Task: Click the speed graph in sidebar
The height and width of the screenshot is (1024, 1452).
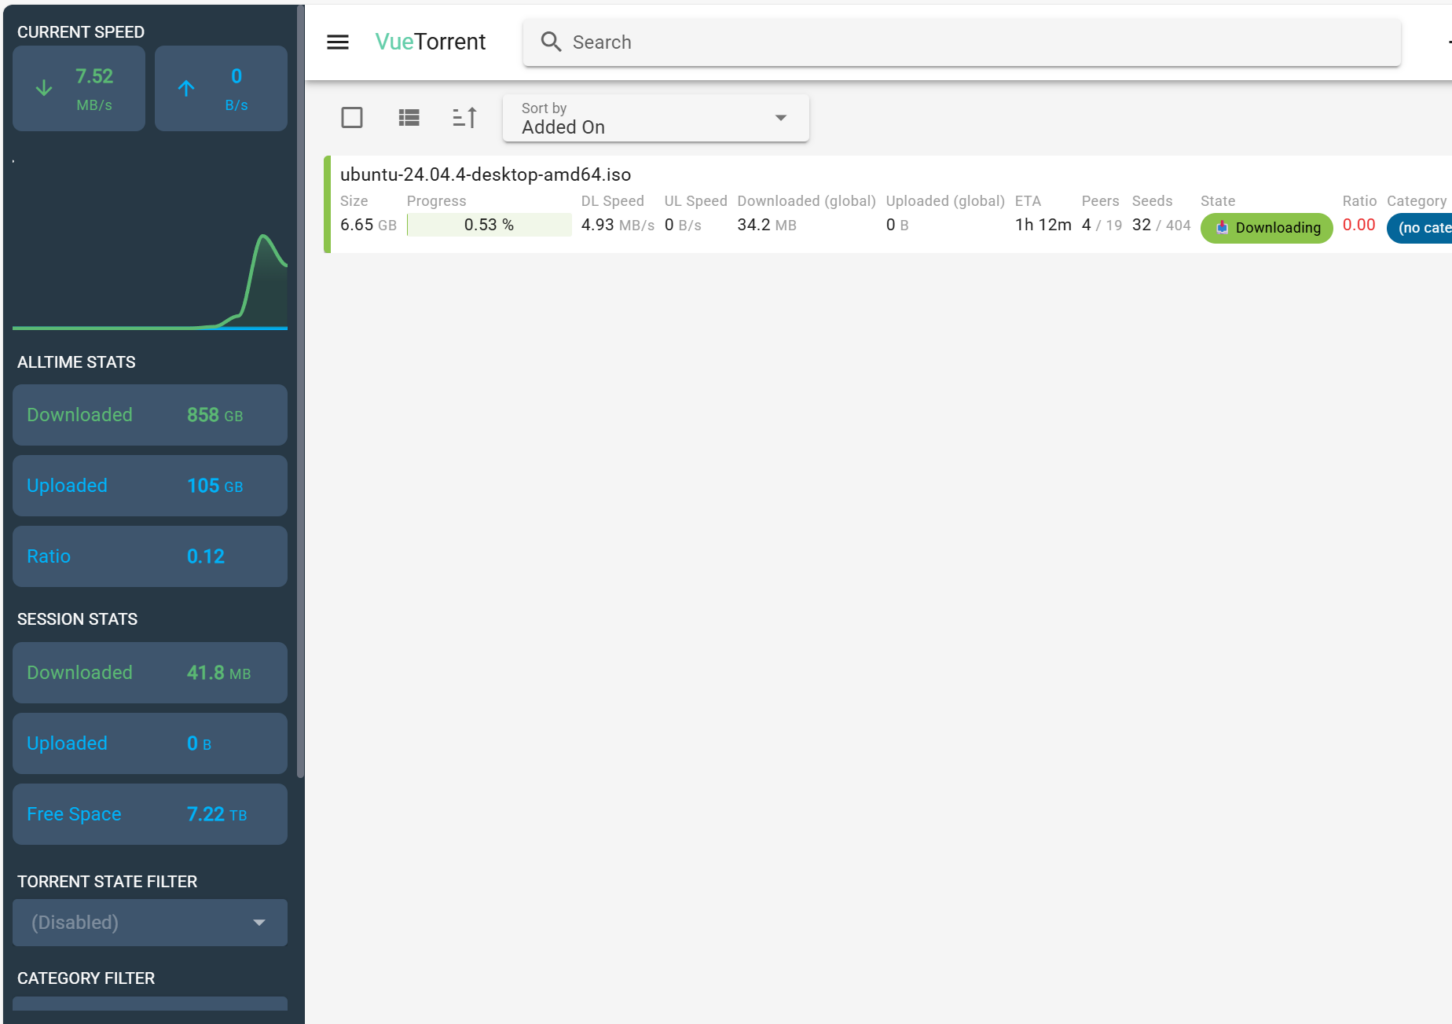Action: [150, 260]
